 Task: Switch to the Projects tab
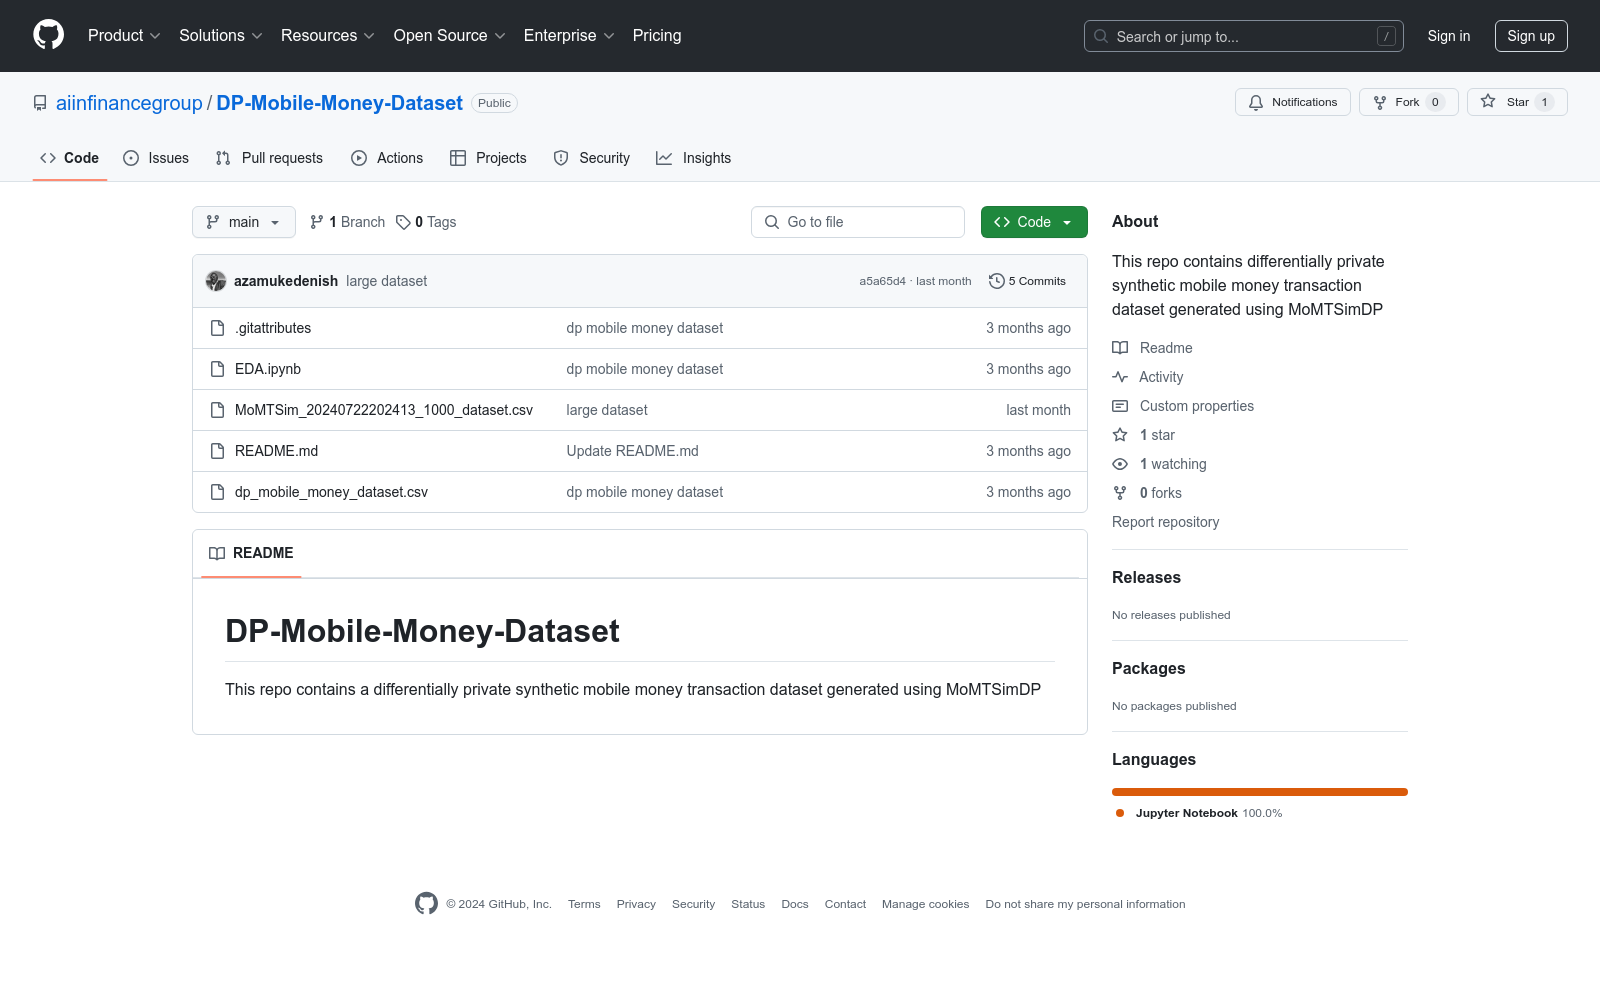pyautogui.click(x=488, y=158)
